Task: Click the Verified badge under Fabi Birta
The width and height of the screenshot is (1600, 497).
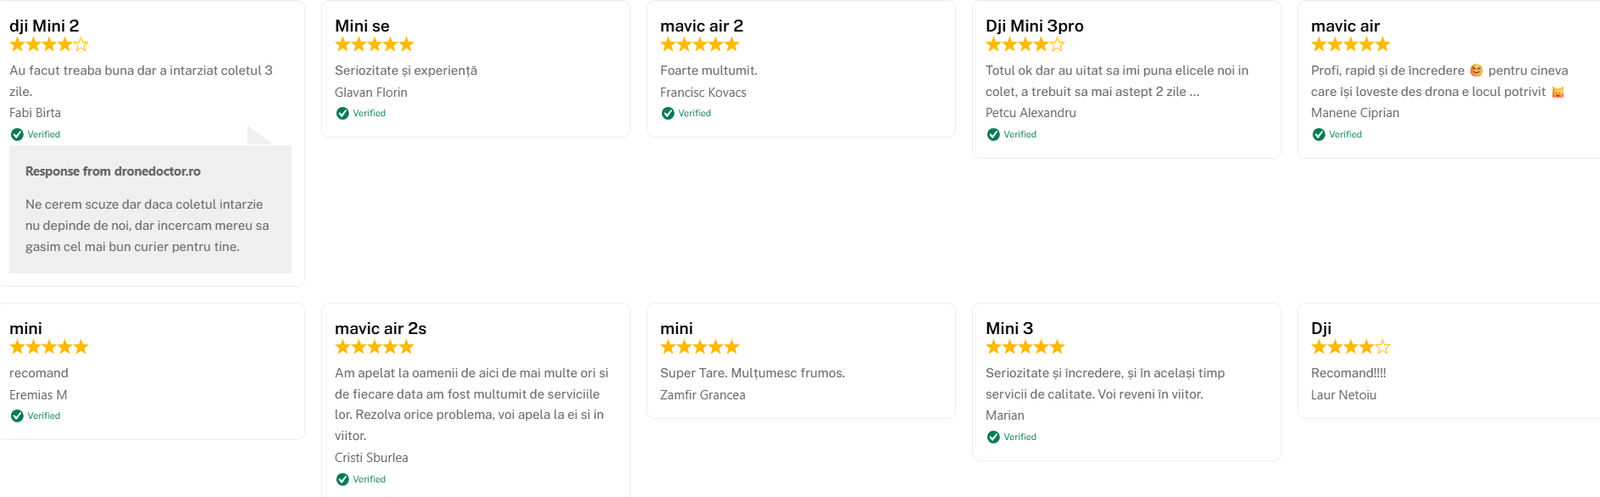Action: (35, 134)
